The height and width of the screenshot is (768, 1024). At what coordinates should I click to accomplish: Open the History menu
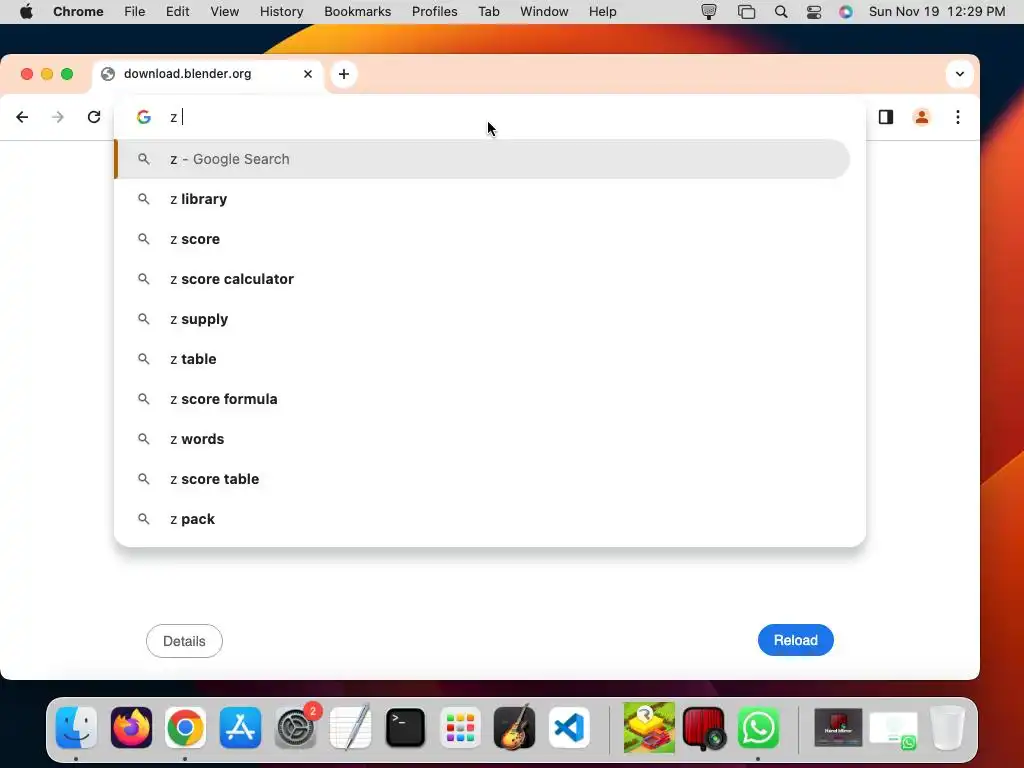[281, 12]
